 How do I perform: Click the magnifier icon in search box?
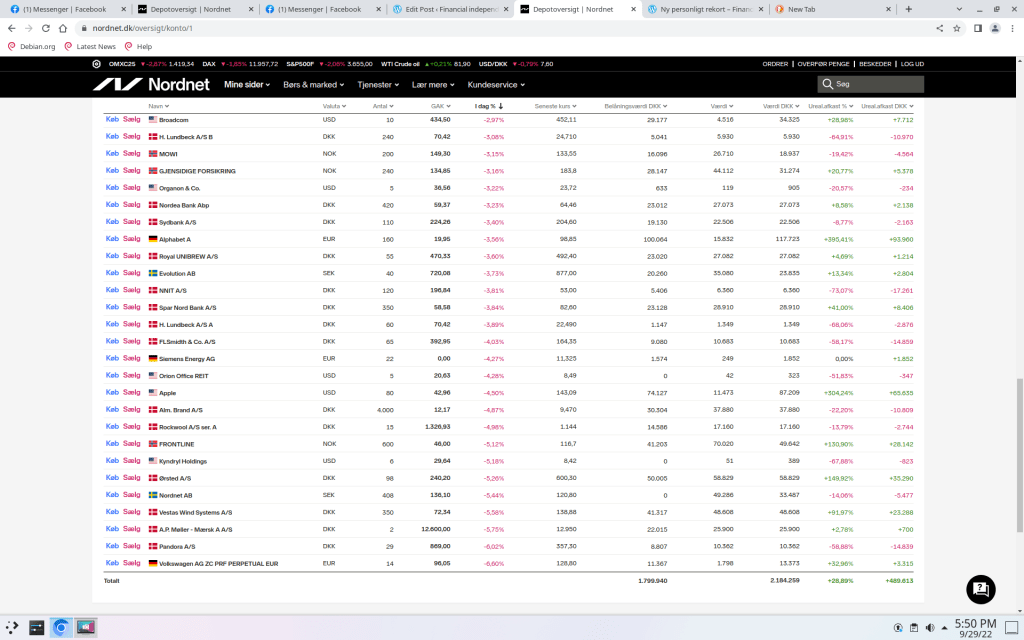click(828, 85)
